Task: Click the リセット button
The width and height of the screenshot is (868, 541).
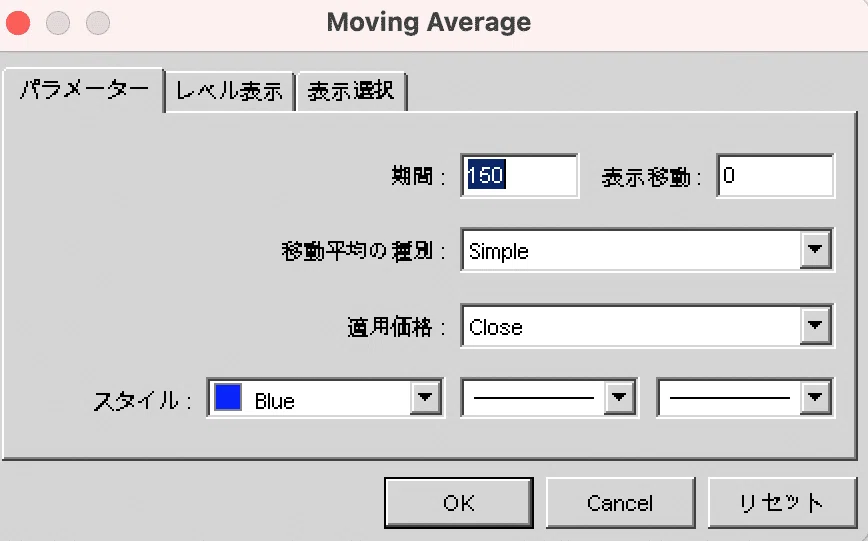Action: 782,502
